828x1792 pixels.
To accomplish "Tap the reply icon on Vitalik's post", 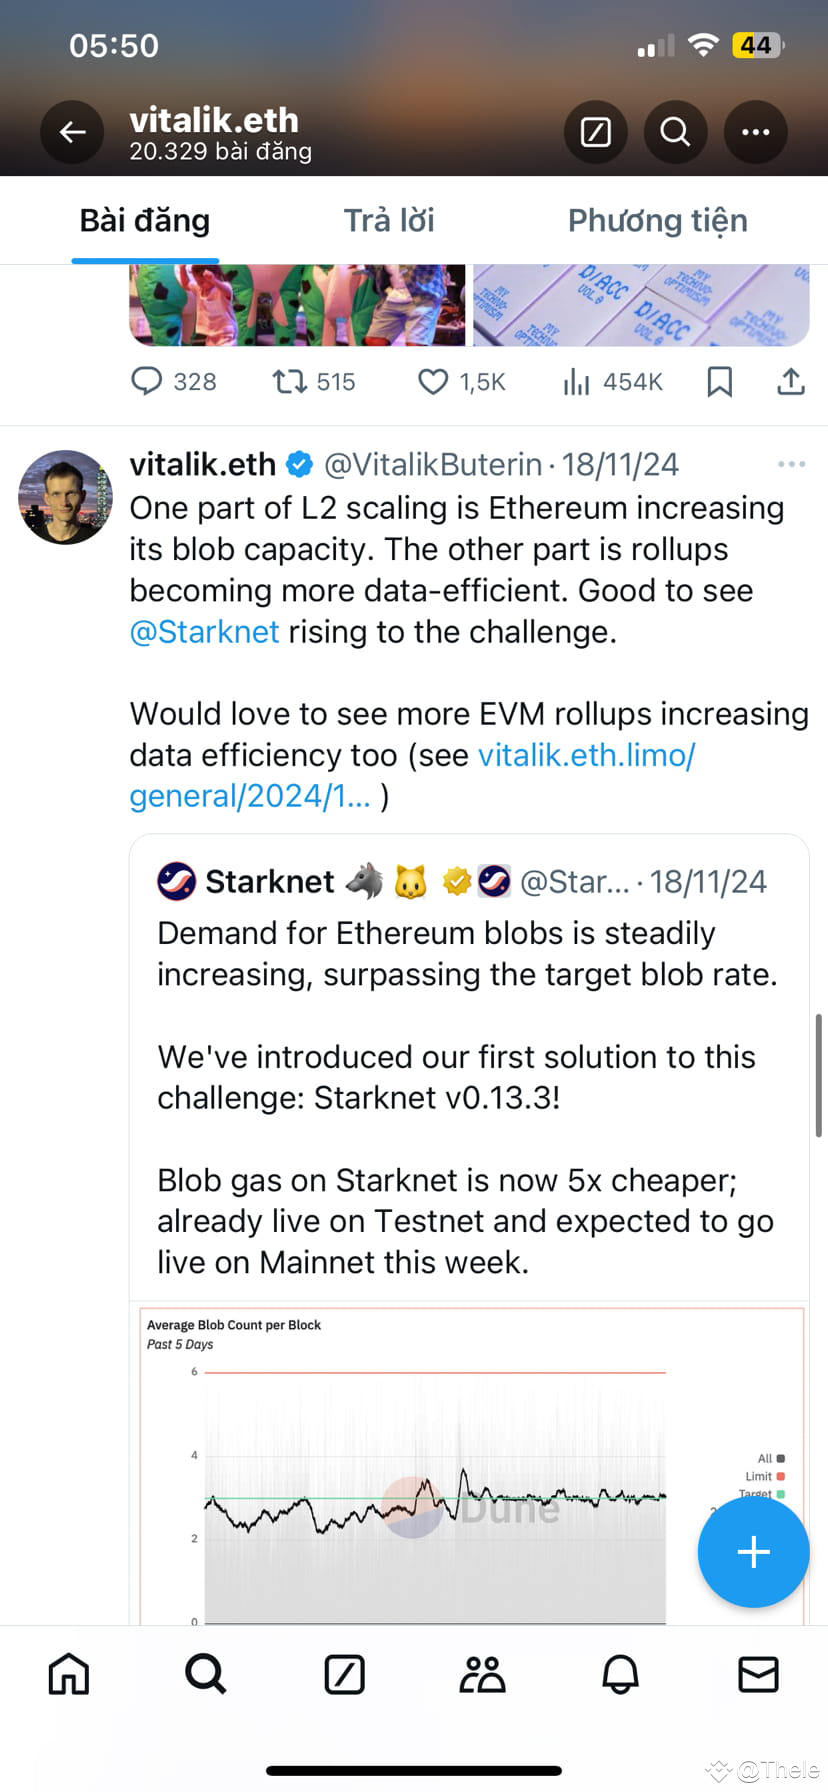I will tap(148, 381).
